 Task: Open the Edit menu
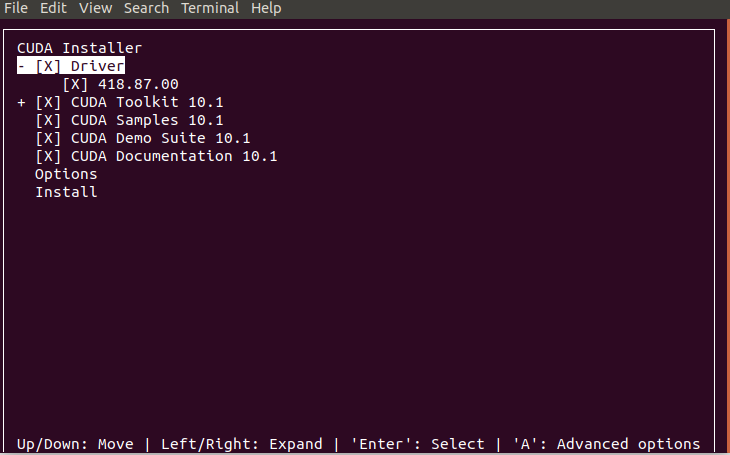[x=53, y=8]
